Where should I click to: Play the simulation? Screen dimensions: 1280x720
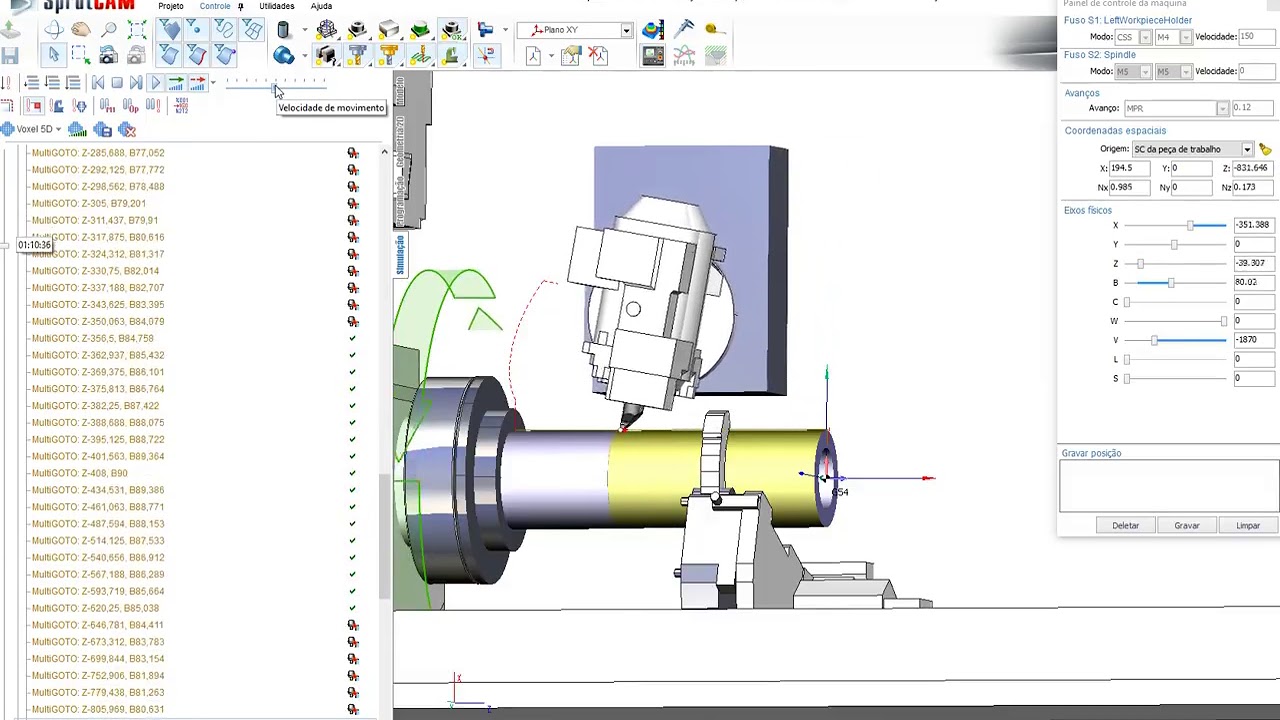[x=155, y=83]
